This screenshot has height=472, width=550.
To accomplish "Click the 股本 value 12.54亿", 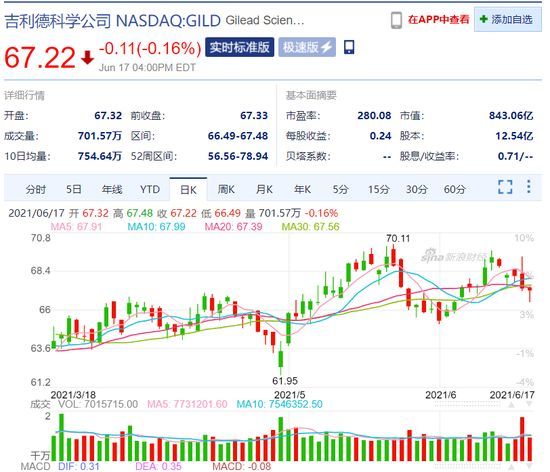I will pos(514,136).
